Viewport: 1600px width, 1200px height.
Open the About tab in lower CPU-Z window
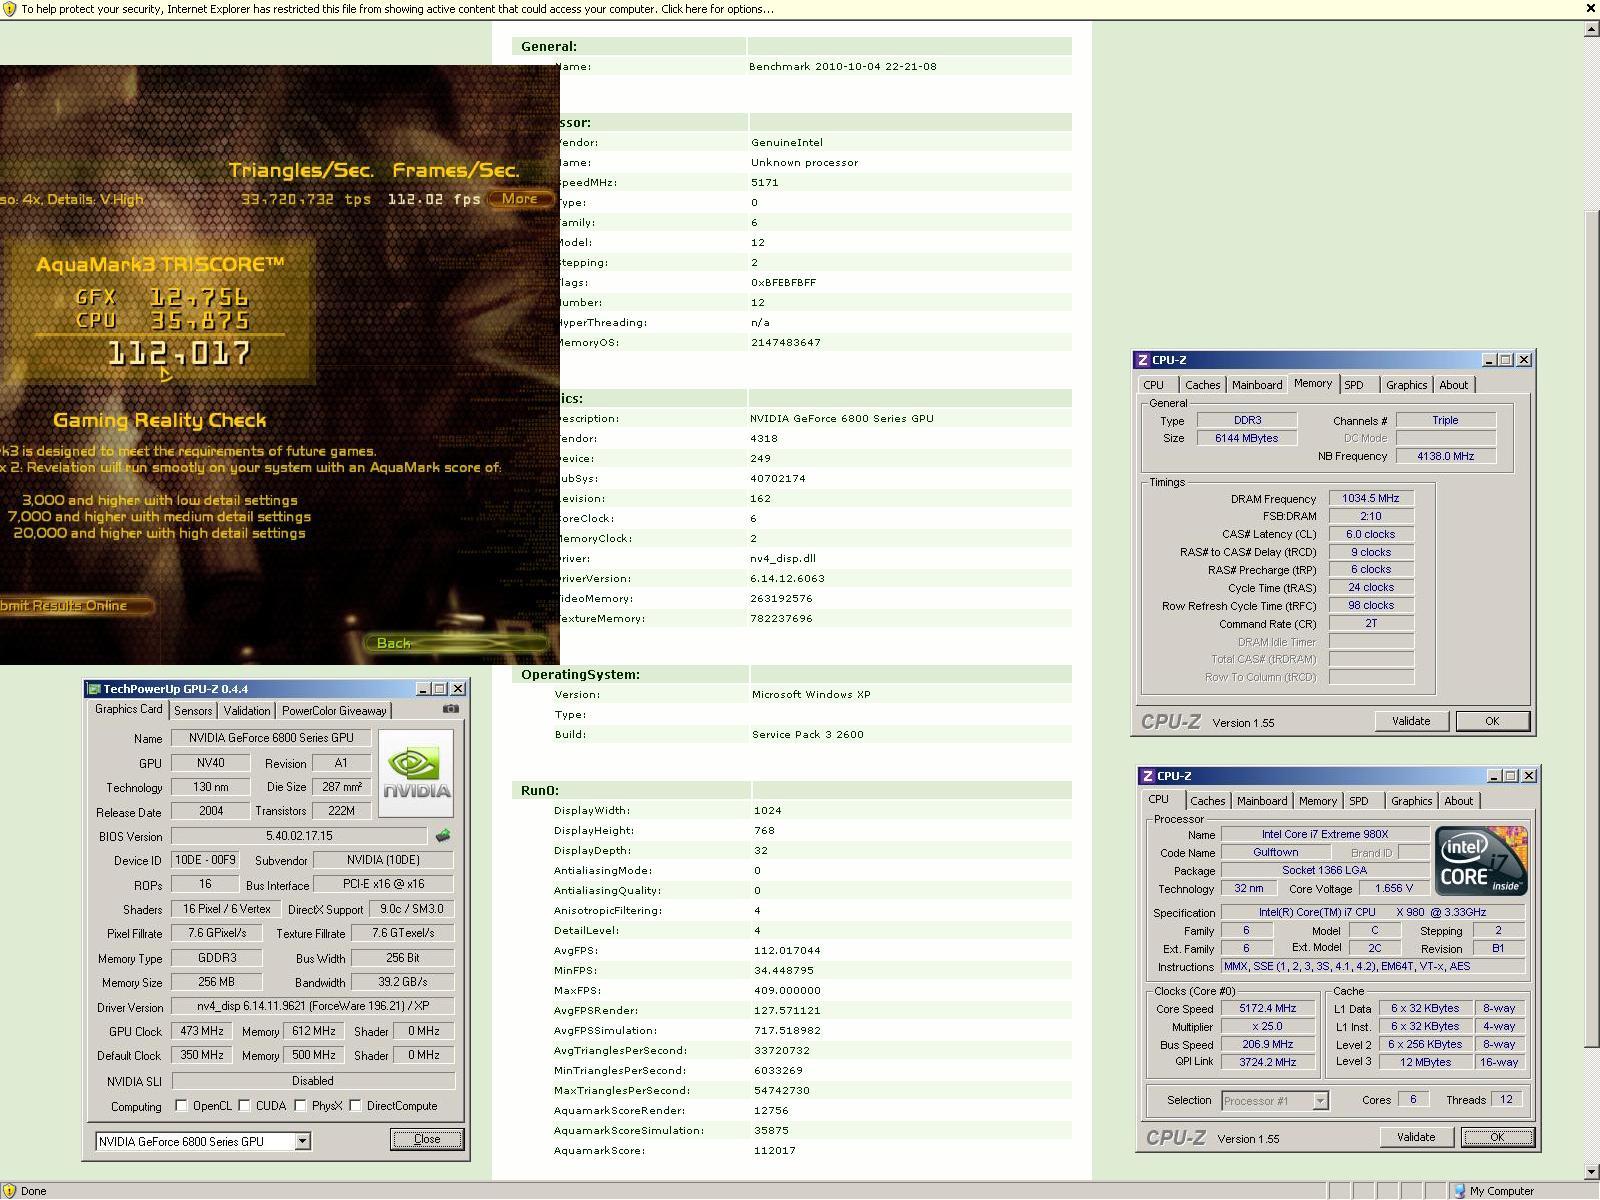pyautogui.click(x=1458, y=801)
